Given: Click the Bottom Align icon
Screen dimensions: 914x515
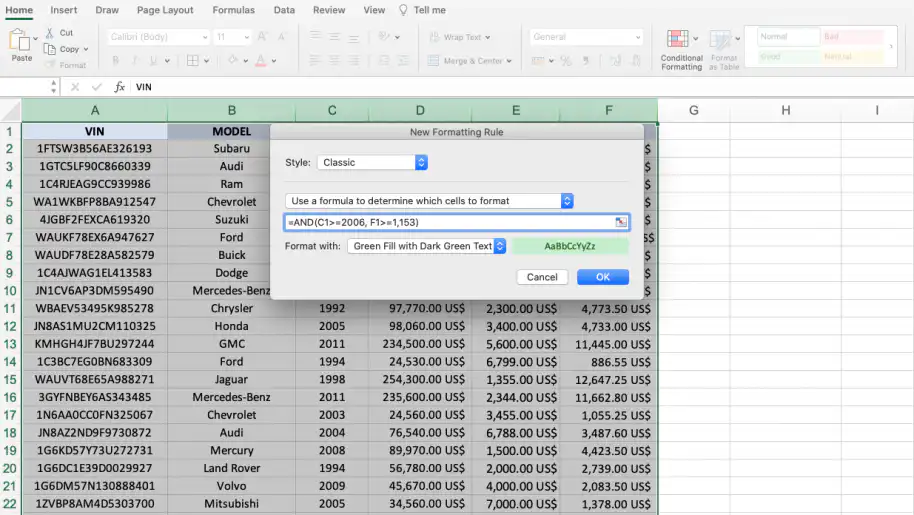Looking at the screenshot, I should [353, 37].
